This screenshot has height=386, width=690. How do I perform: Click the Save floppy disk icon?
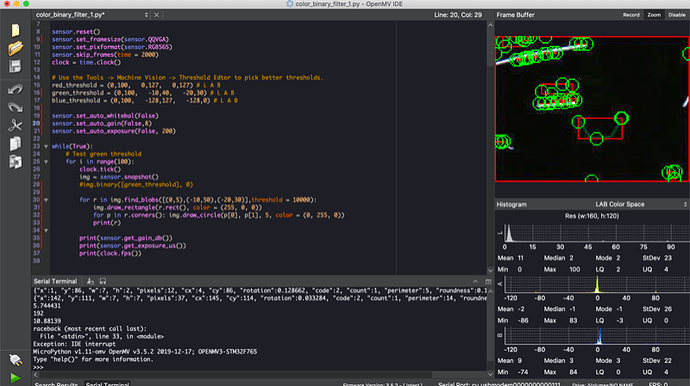pyautogui.click(x=15, y=66)
